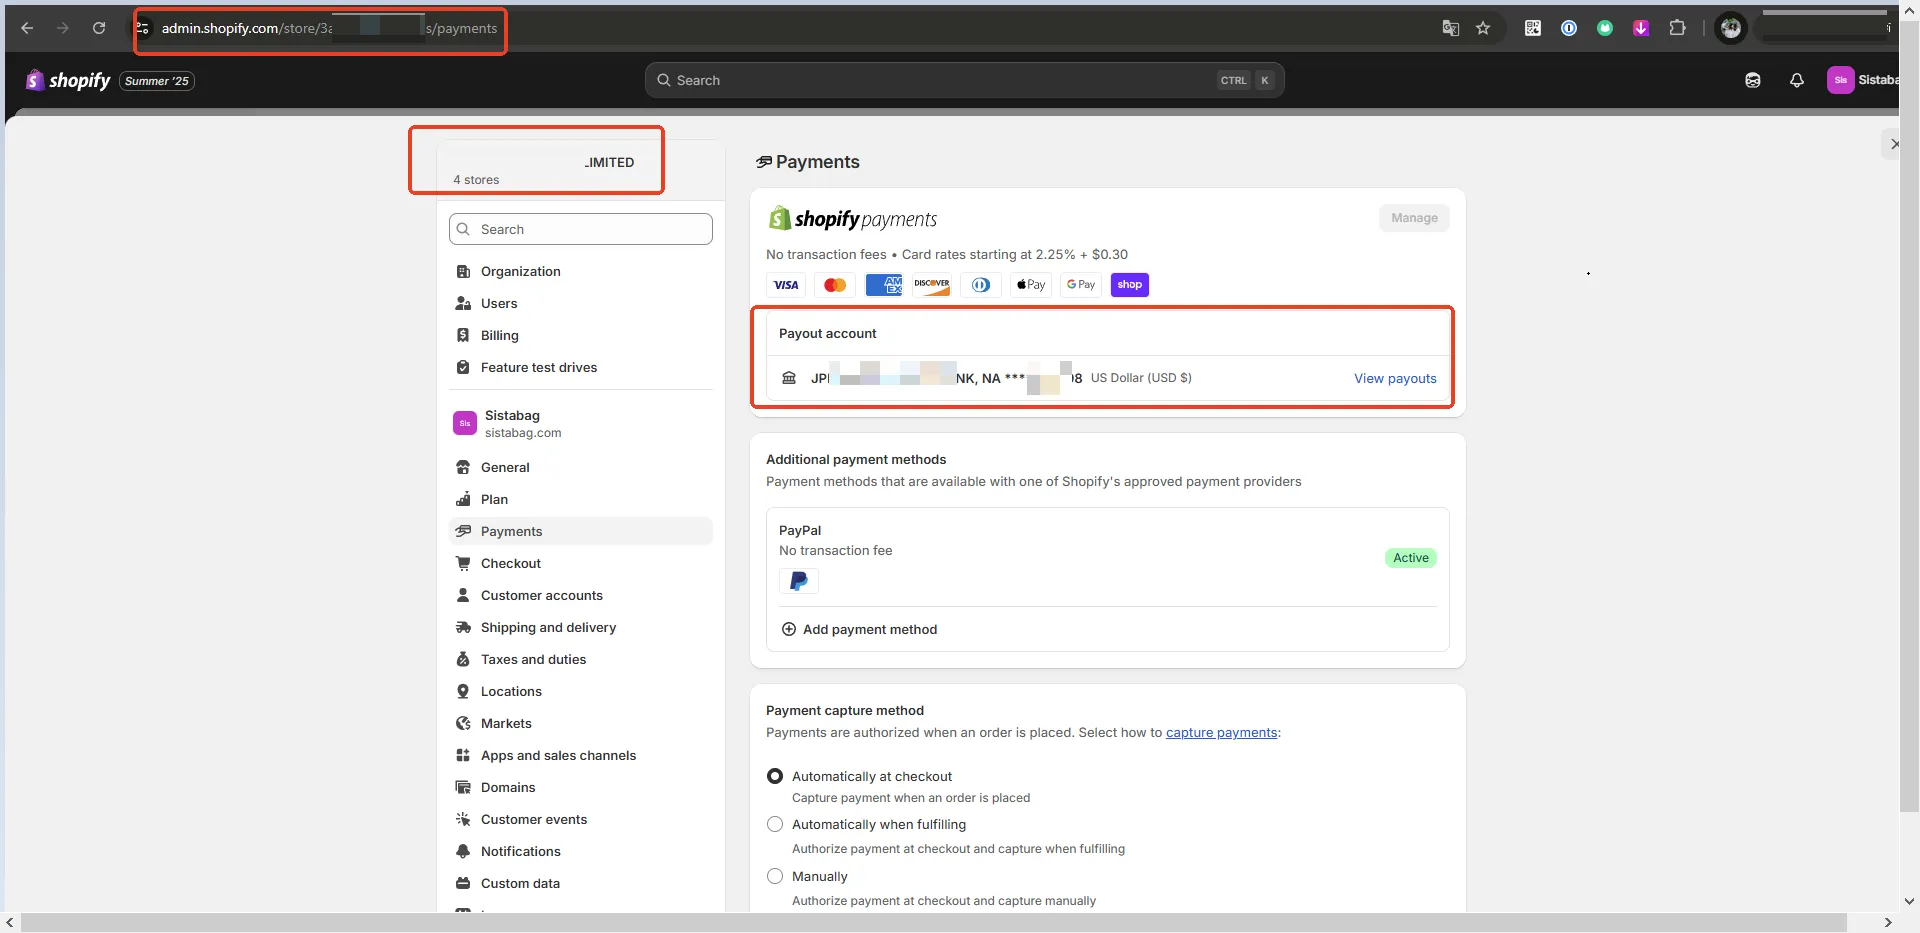Open Billing settings
This screenshot has height=933, width=1920.
click(581, 335)
